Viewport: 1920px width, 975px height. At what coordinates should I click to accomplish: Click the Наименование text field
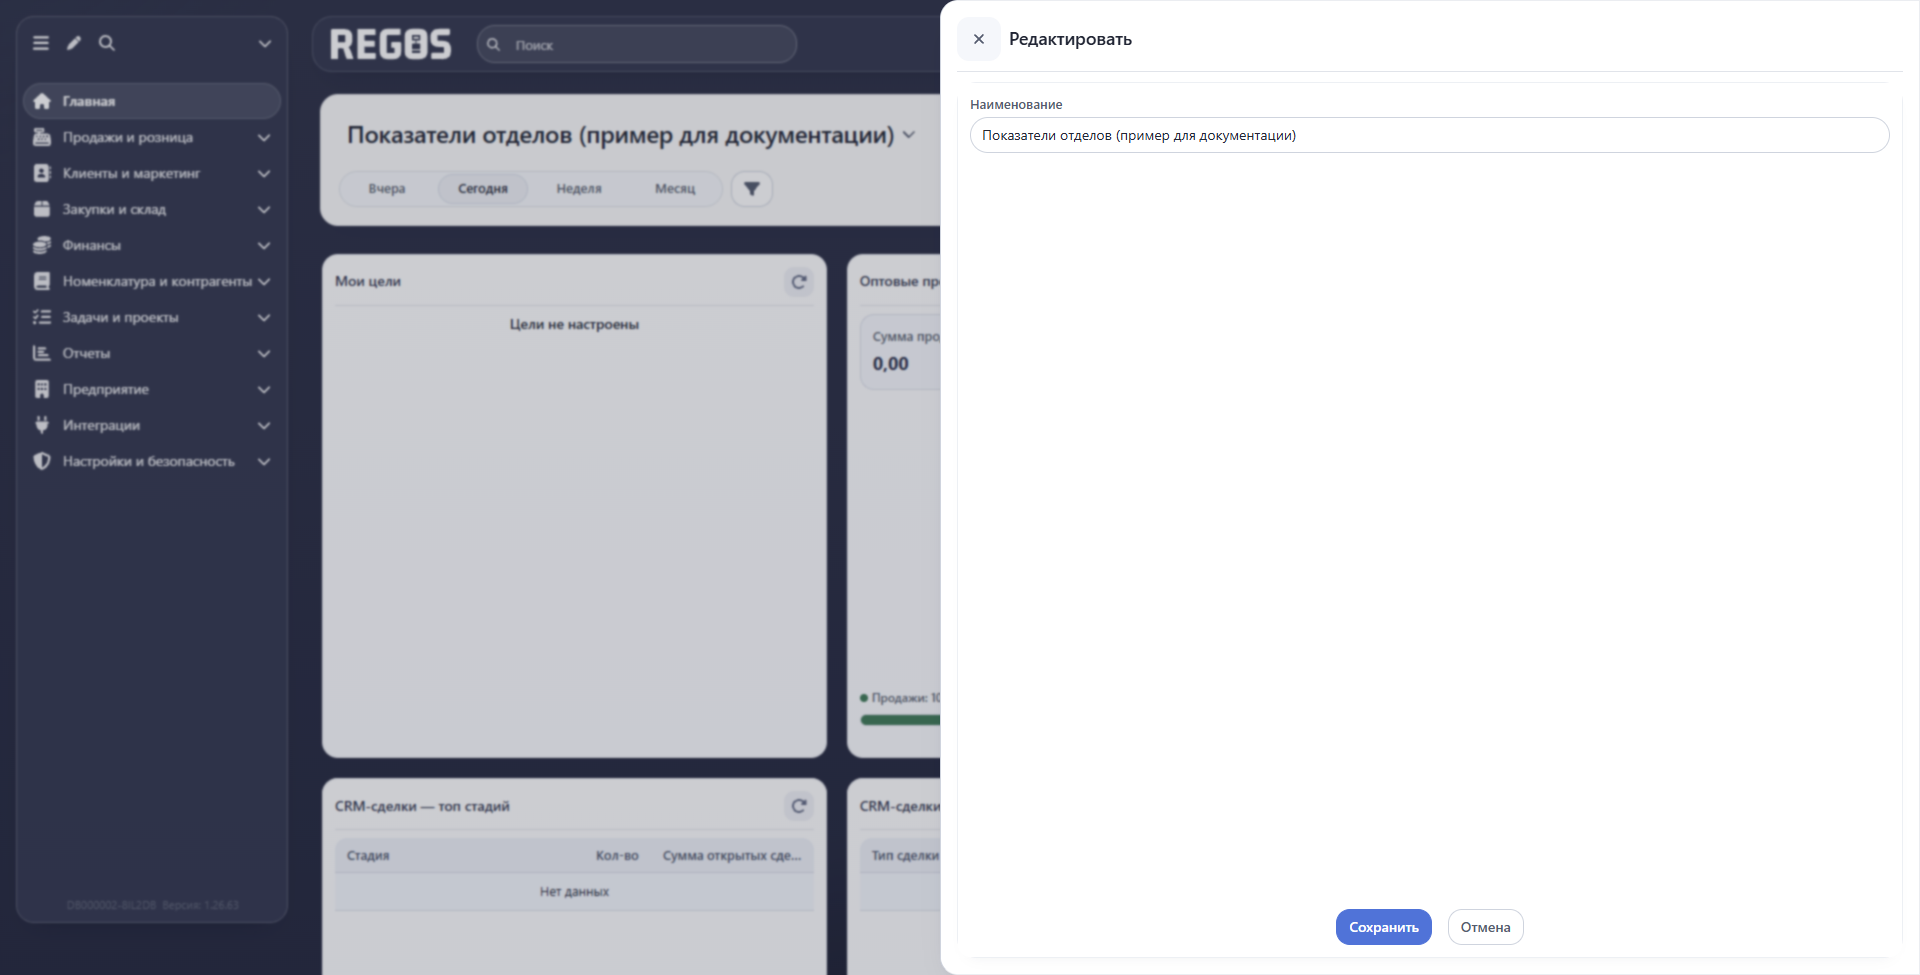(x=1430, y=135)
